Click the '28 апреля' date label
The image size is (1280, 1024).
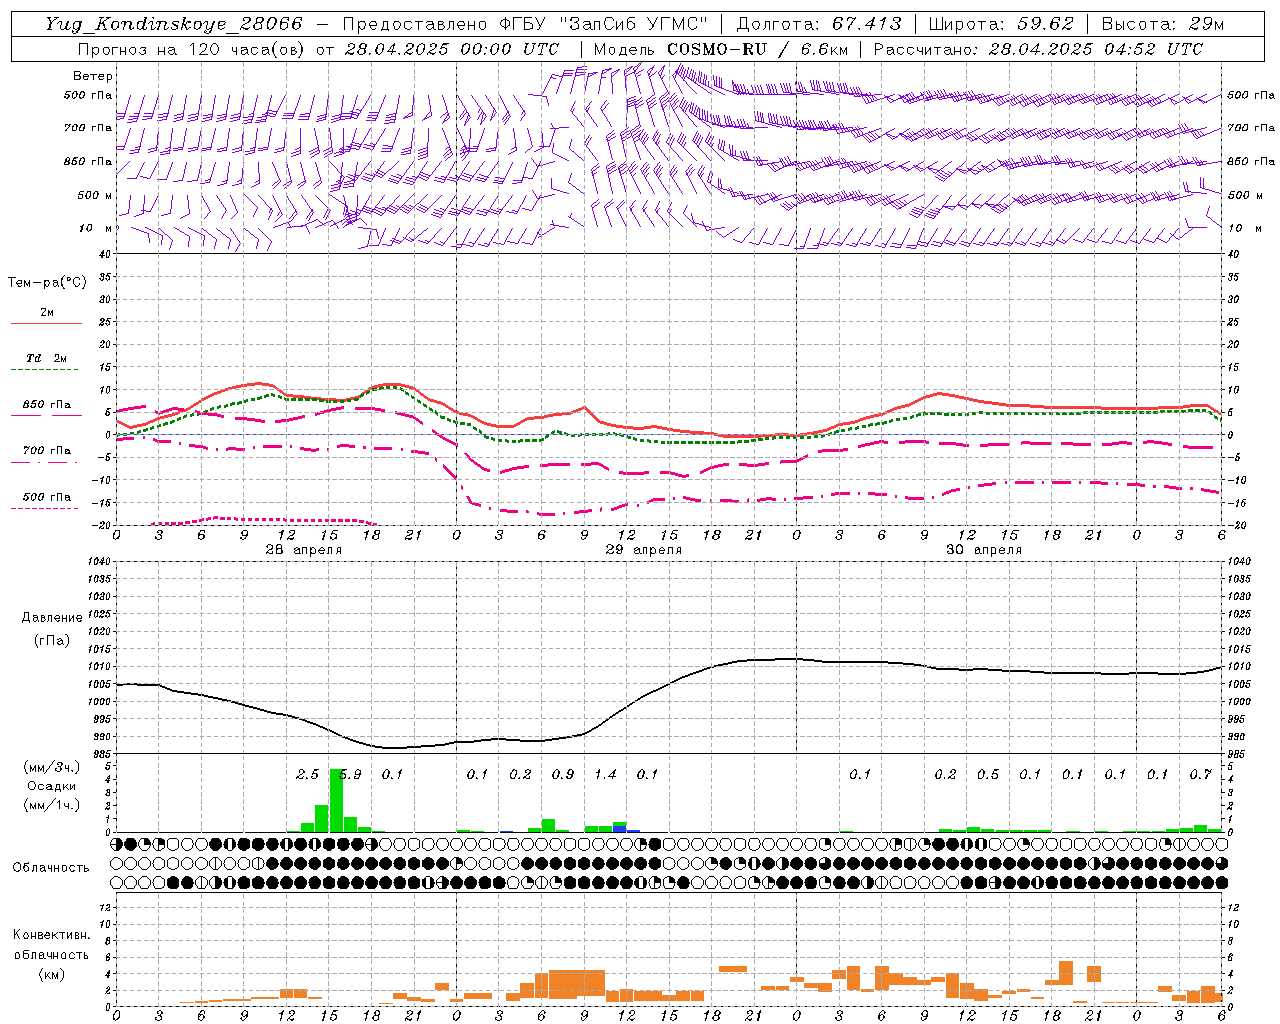(x=303, y=550)
